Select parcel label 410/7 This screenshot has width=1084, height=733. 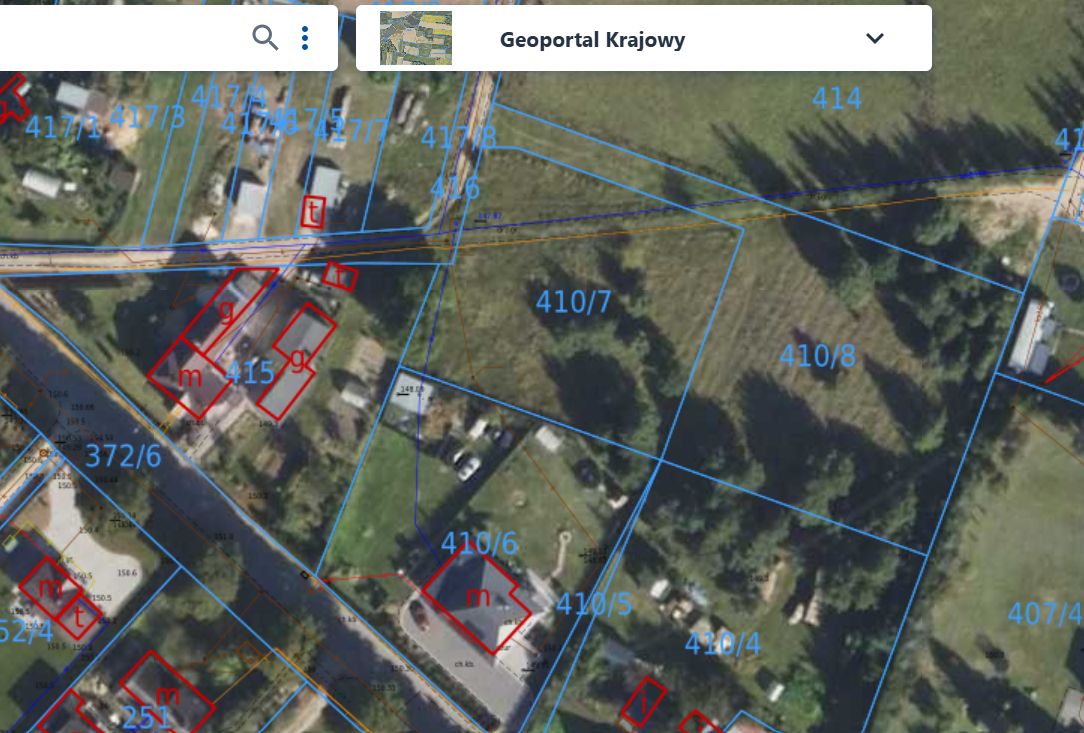pyautogui.click(x=573, y=302)
